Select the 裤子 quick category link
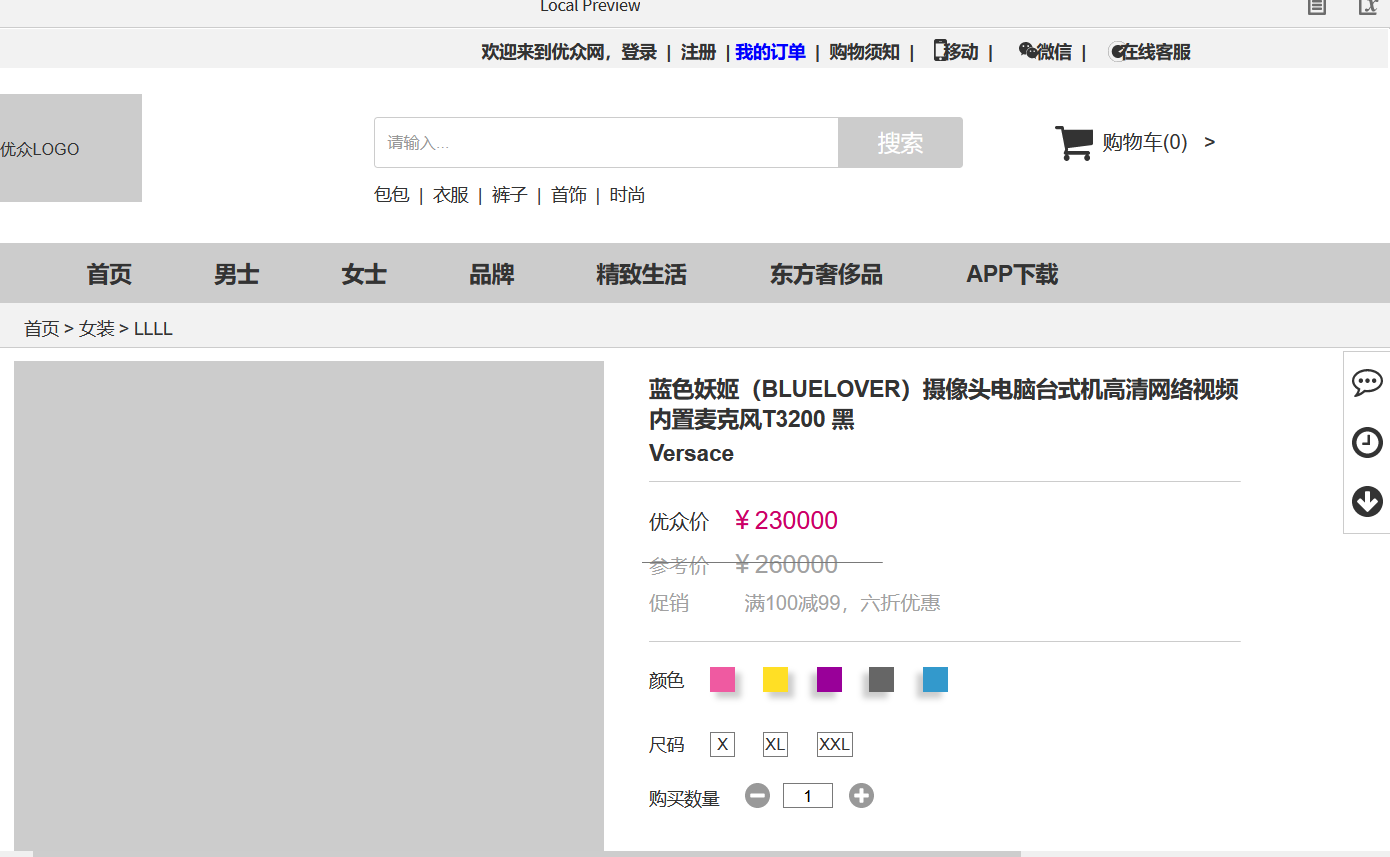 coord(510,195)
